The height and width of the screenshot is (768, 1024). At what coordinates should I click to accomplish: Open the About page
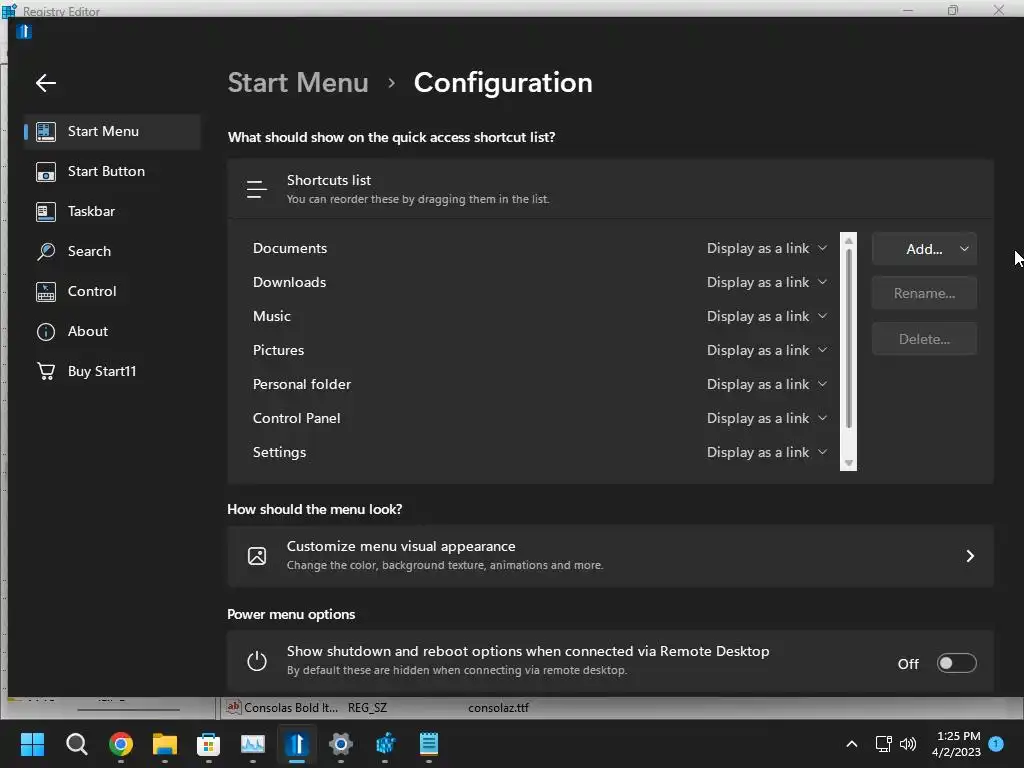(x=112, y=331)
